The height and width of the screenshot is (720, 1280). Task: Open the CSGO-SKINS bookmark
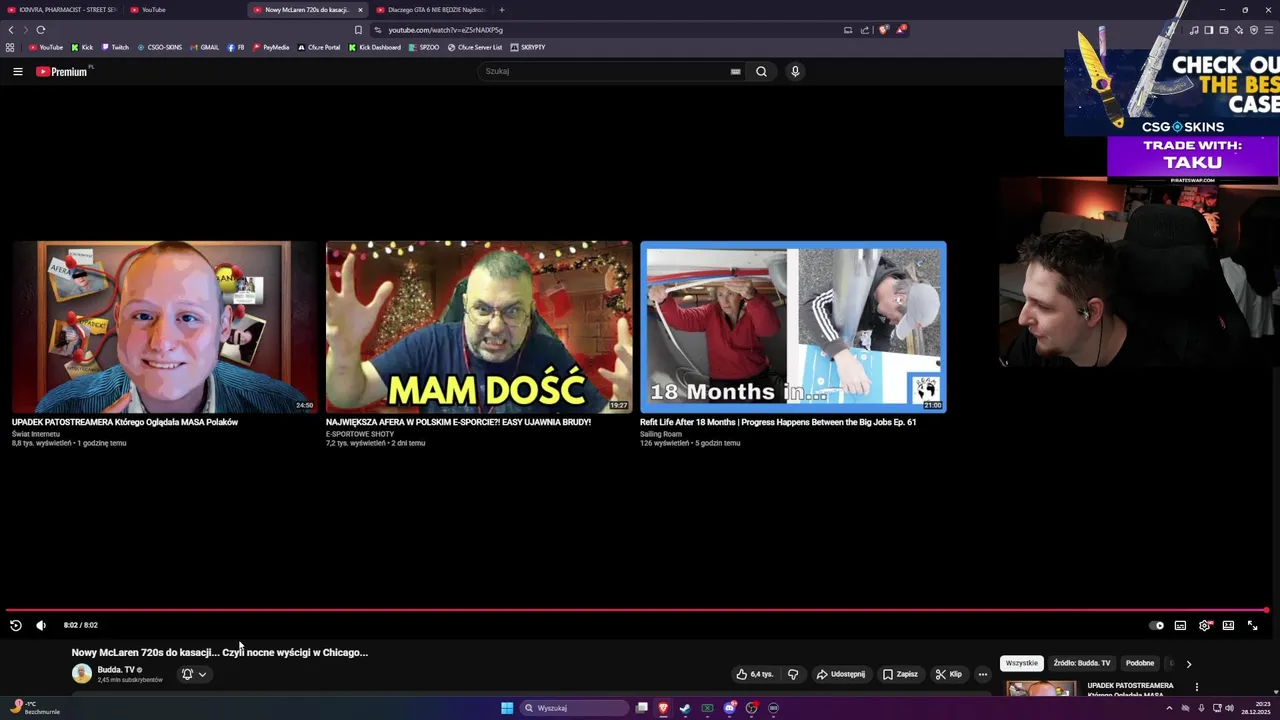160,47
